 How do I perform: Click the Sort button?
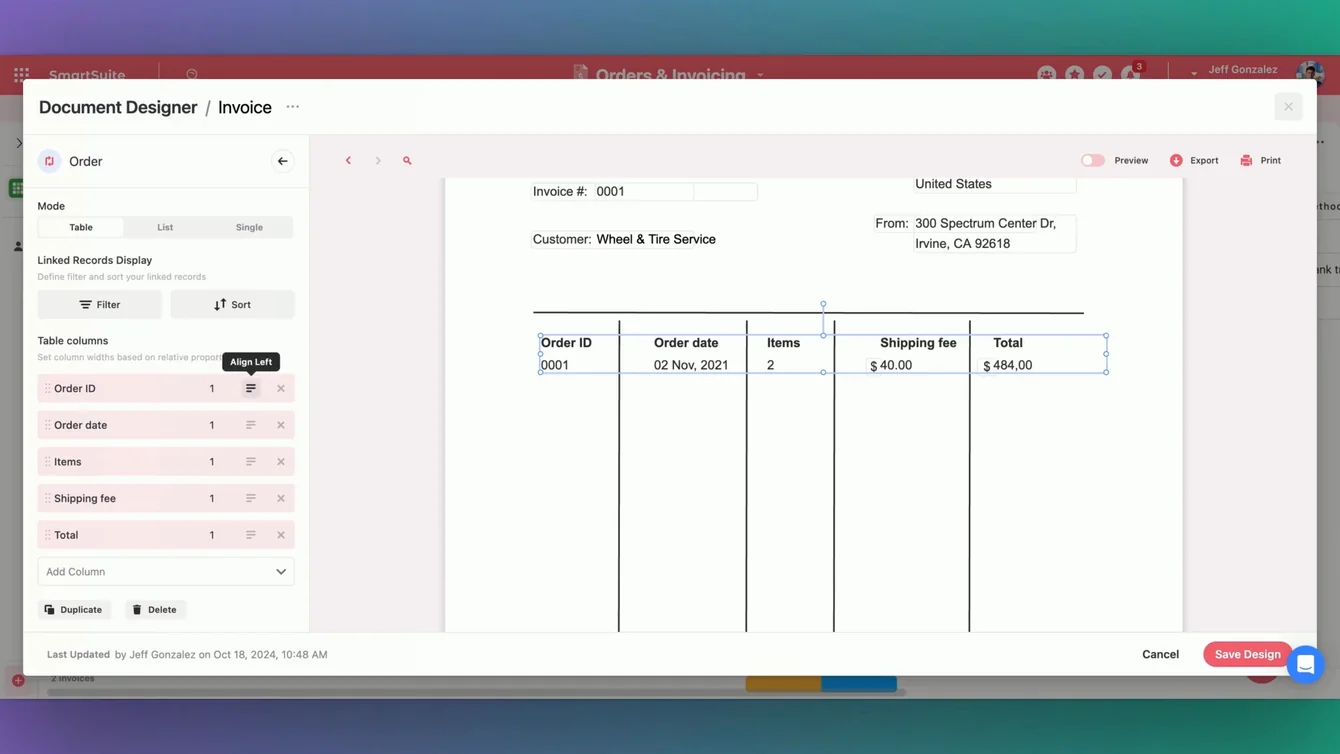(x=232, y=305)
